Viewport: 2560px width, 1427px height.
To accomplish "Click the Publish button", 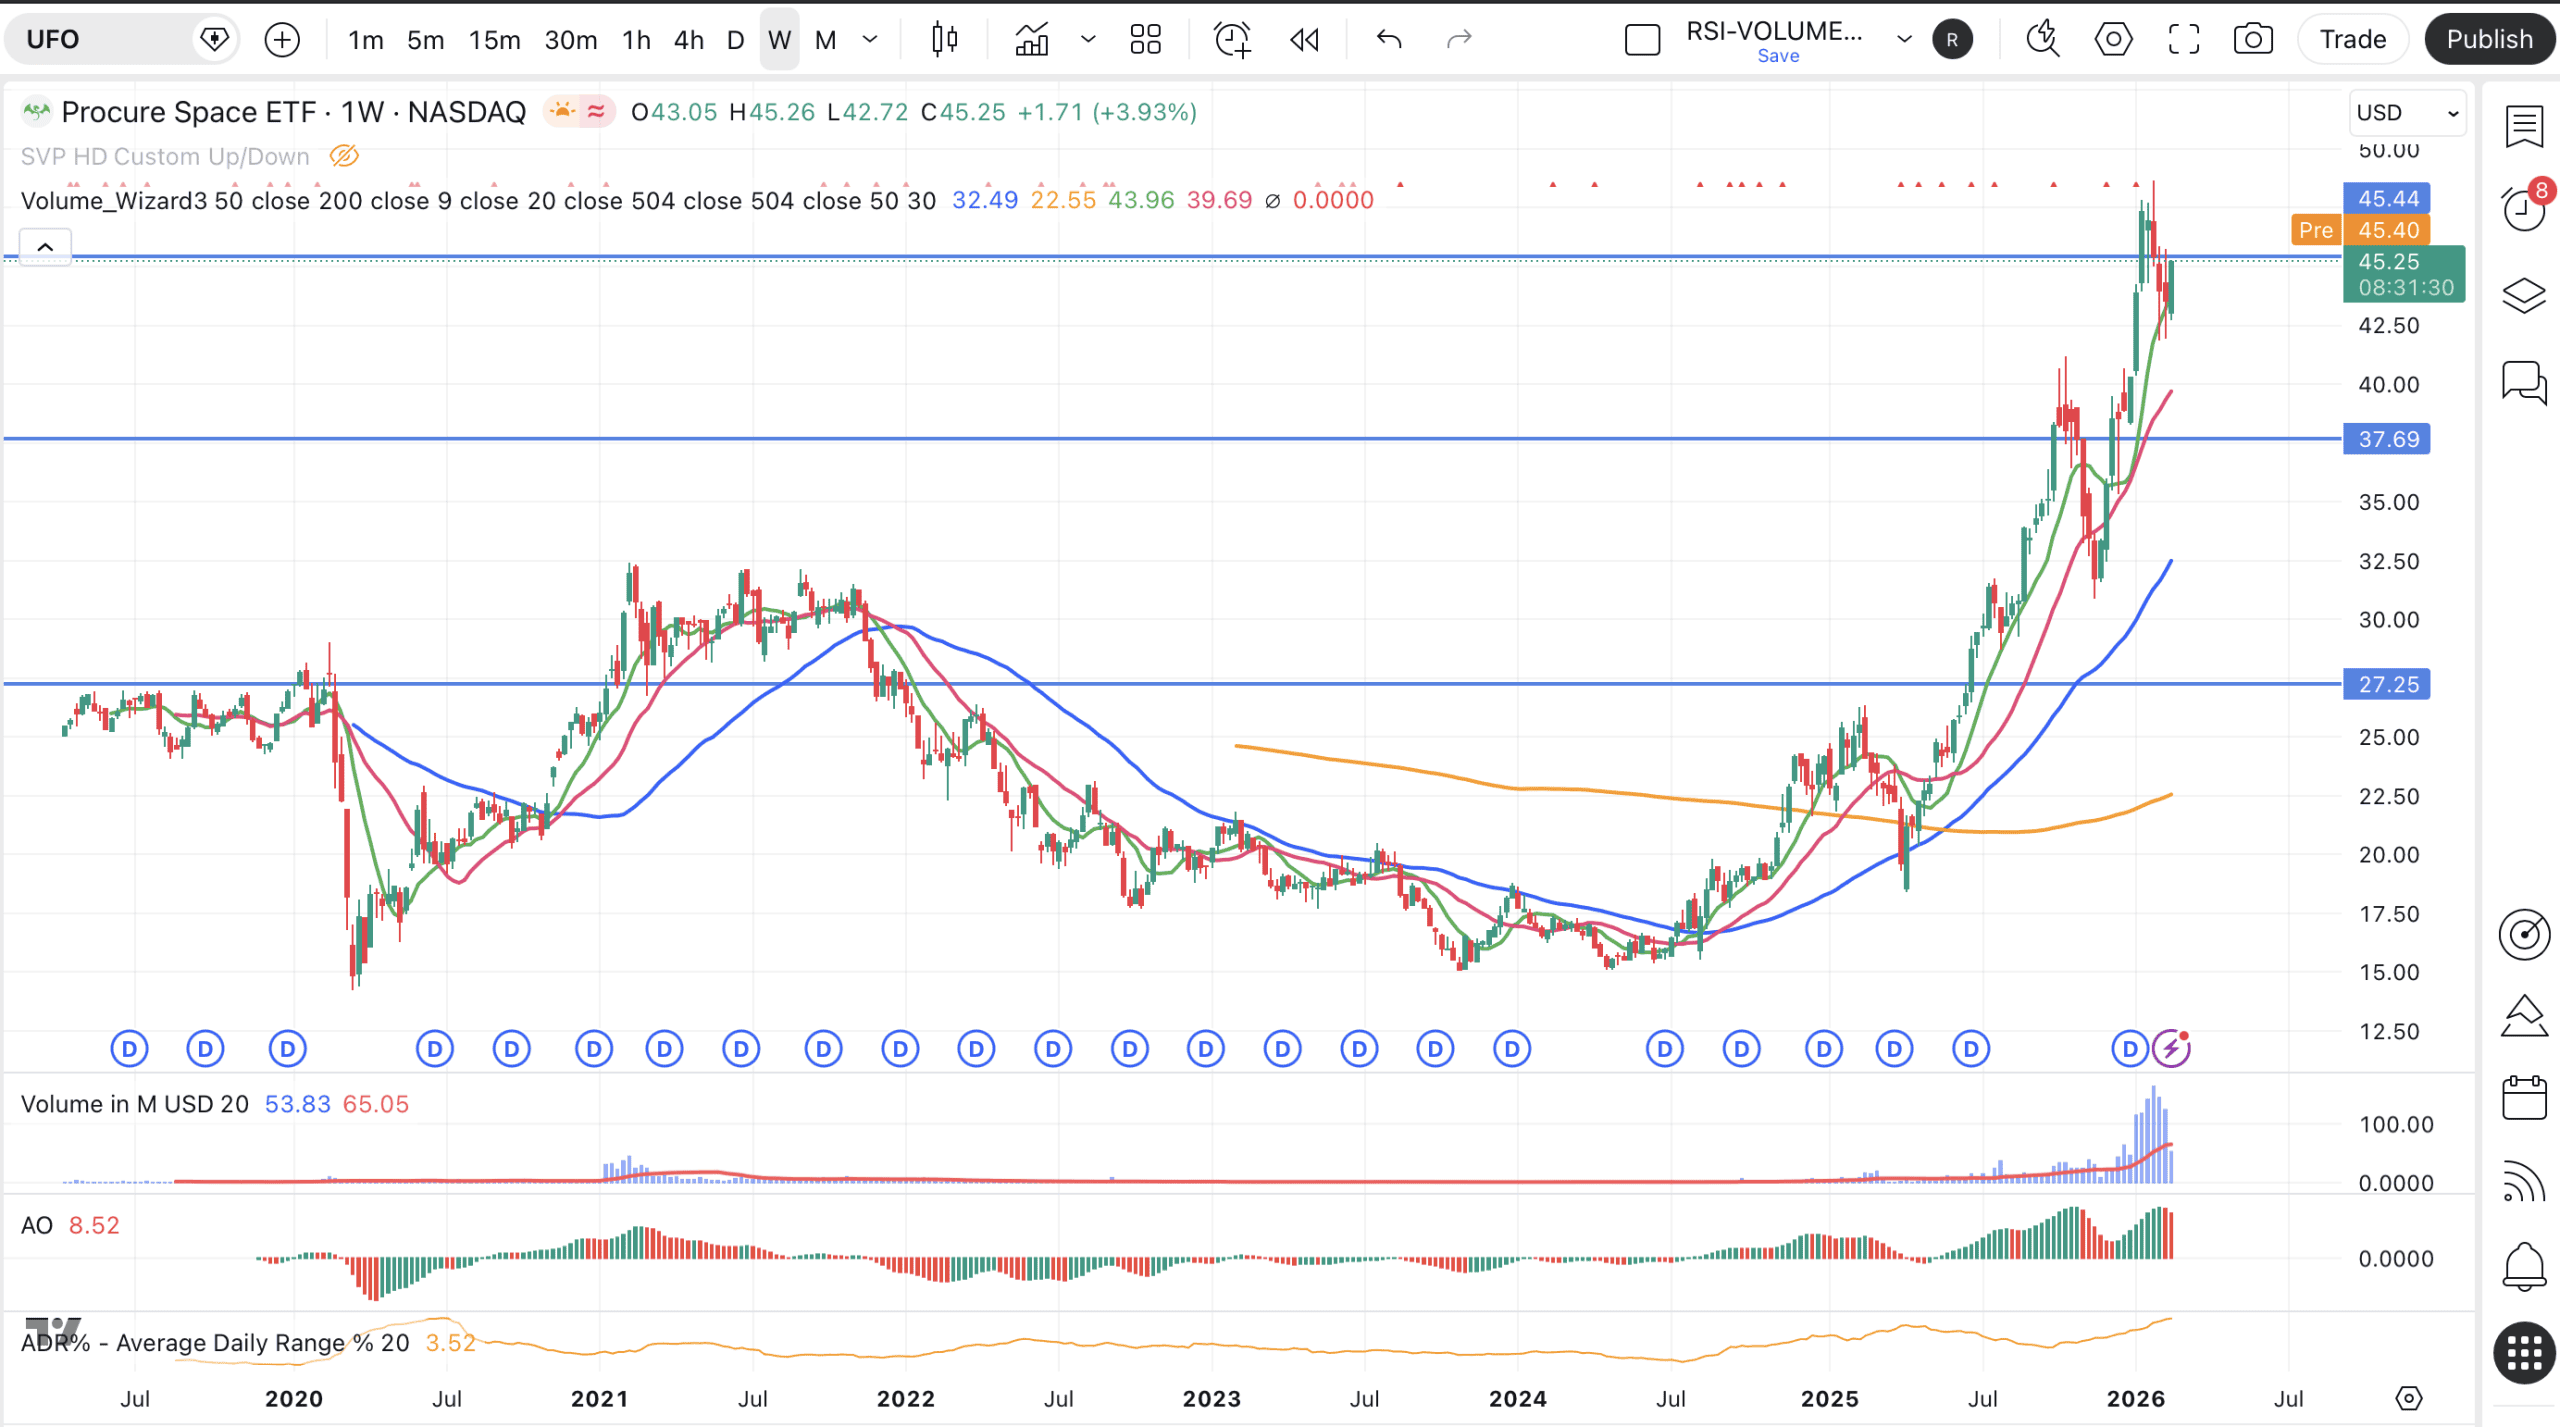I will [x=2488, y=40].
